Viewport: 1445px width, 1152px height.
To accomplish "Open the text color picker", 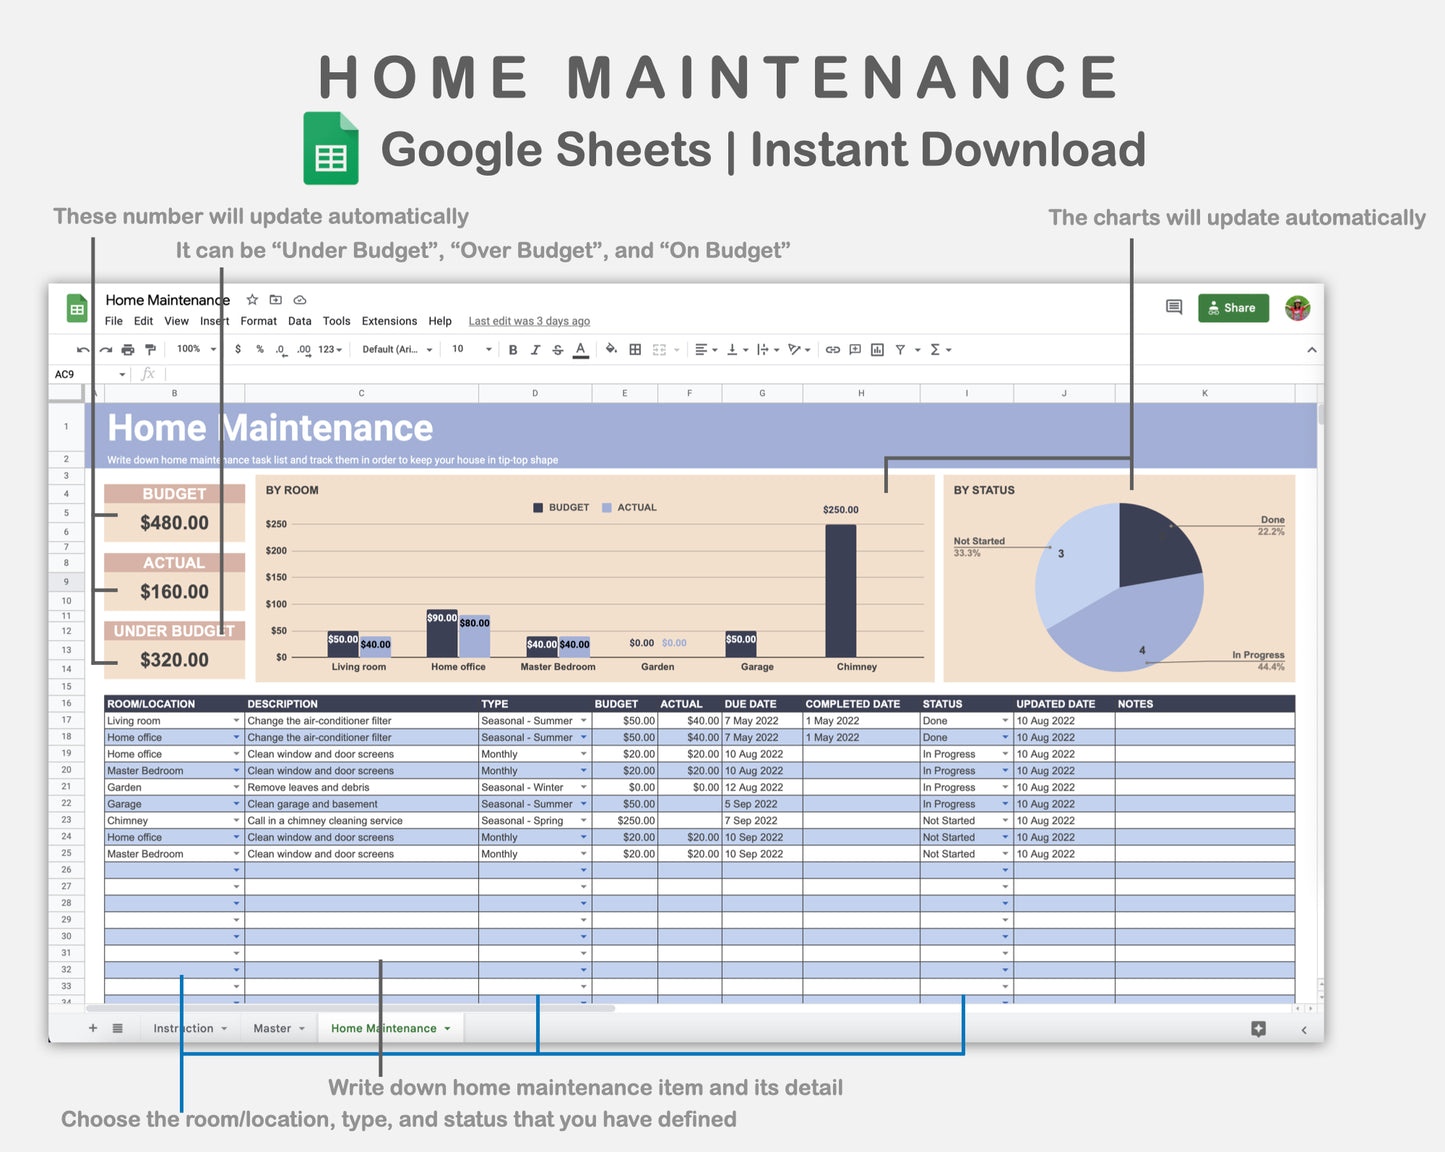I will [x=580, y=349].
